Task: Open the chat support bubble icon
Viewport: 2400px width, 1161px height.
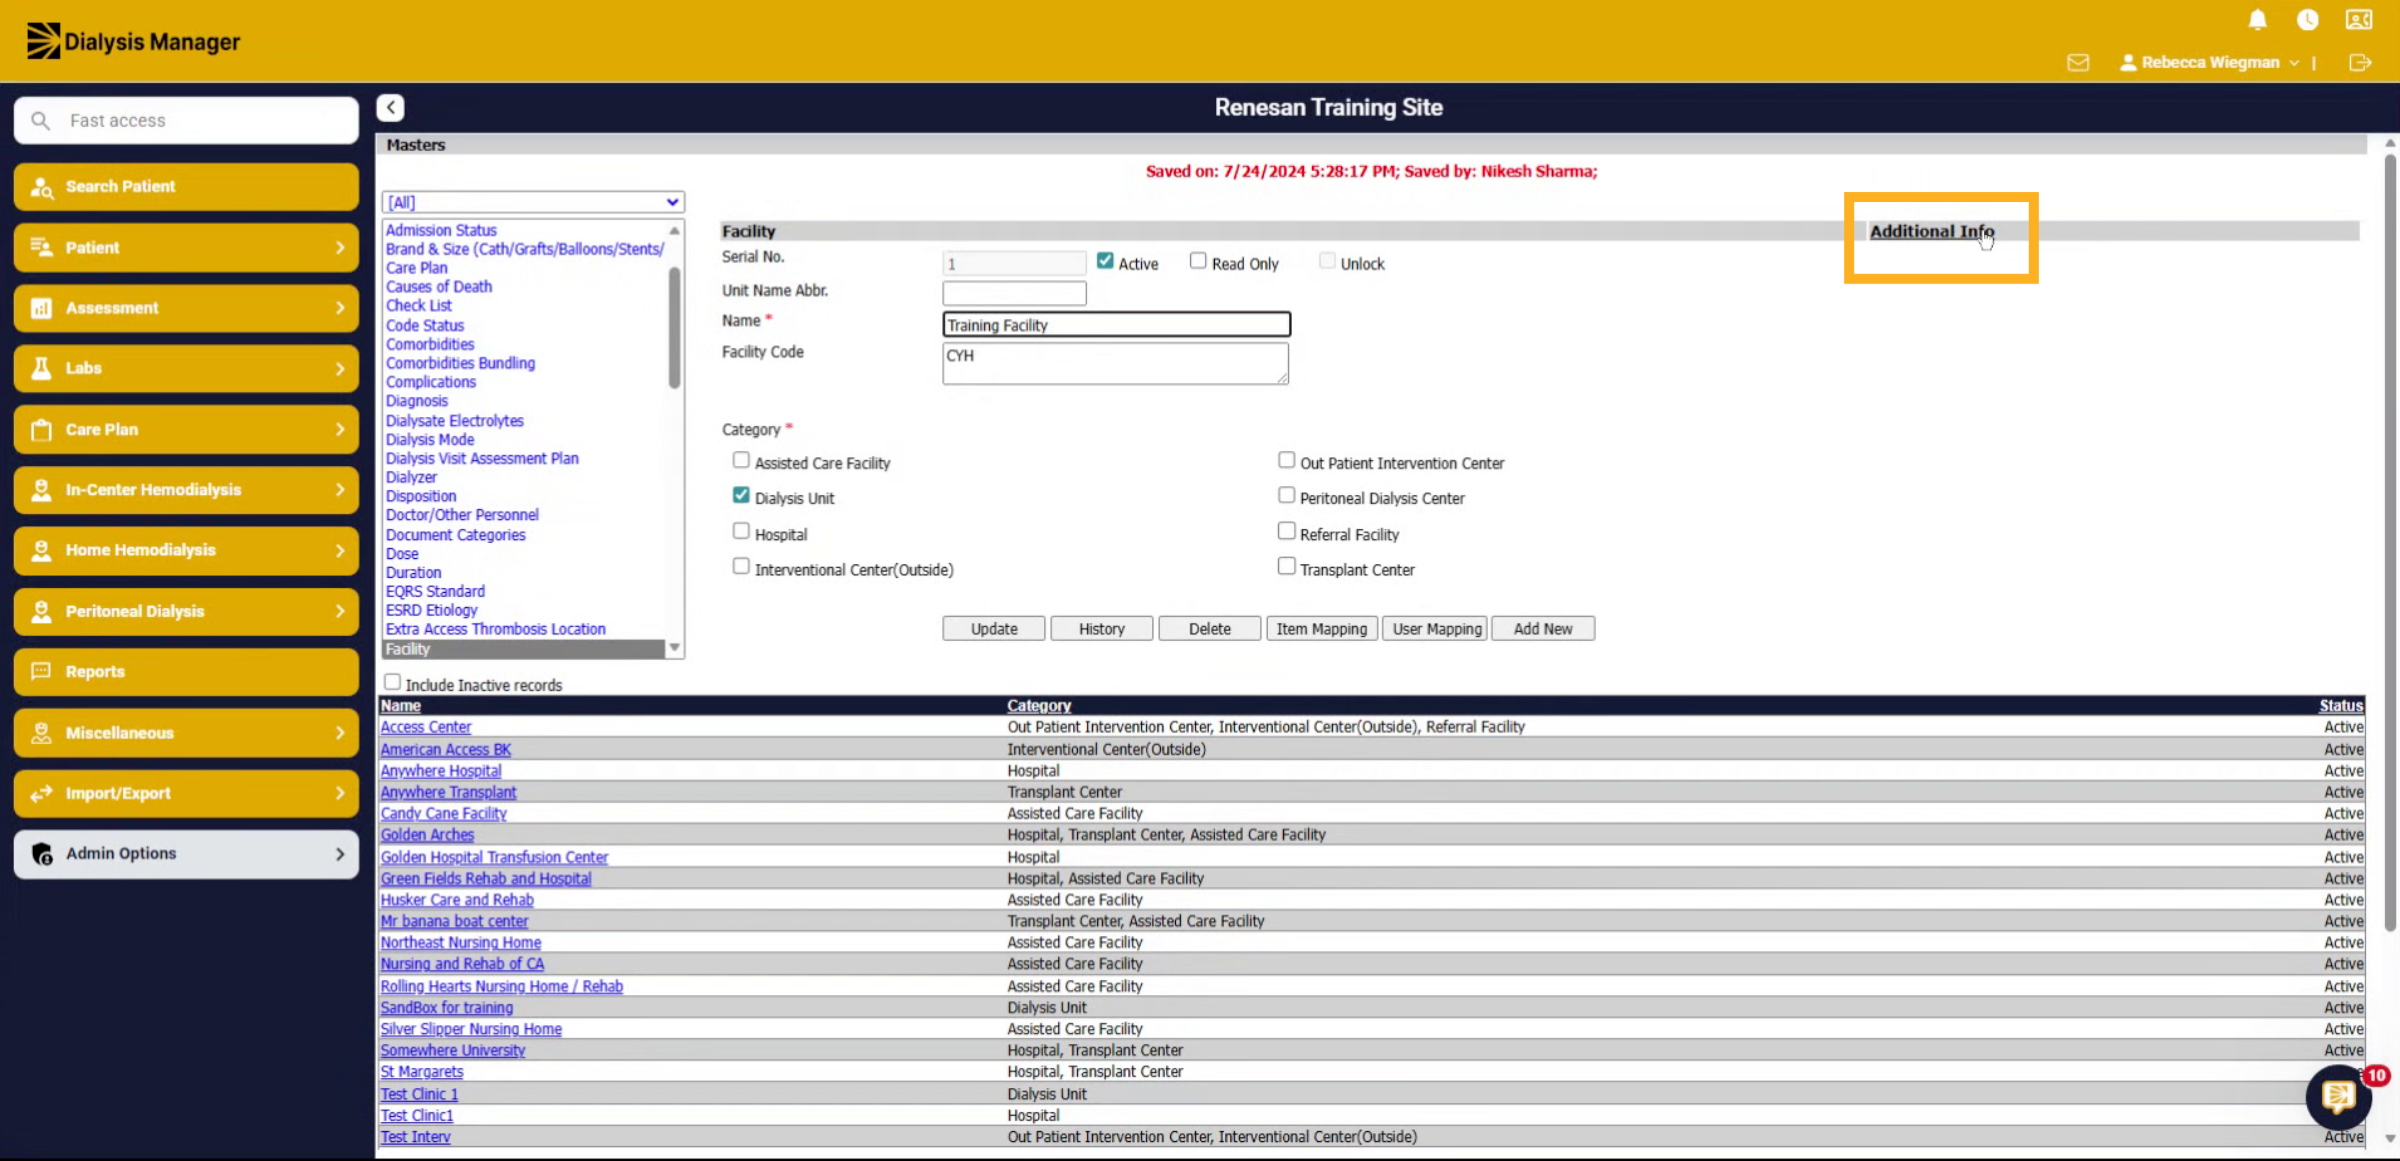Action: [x=2339, y=1096]
